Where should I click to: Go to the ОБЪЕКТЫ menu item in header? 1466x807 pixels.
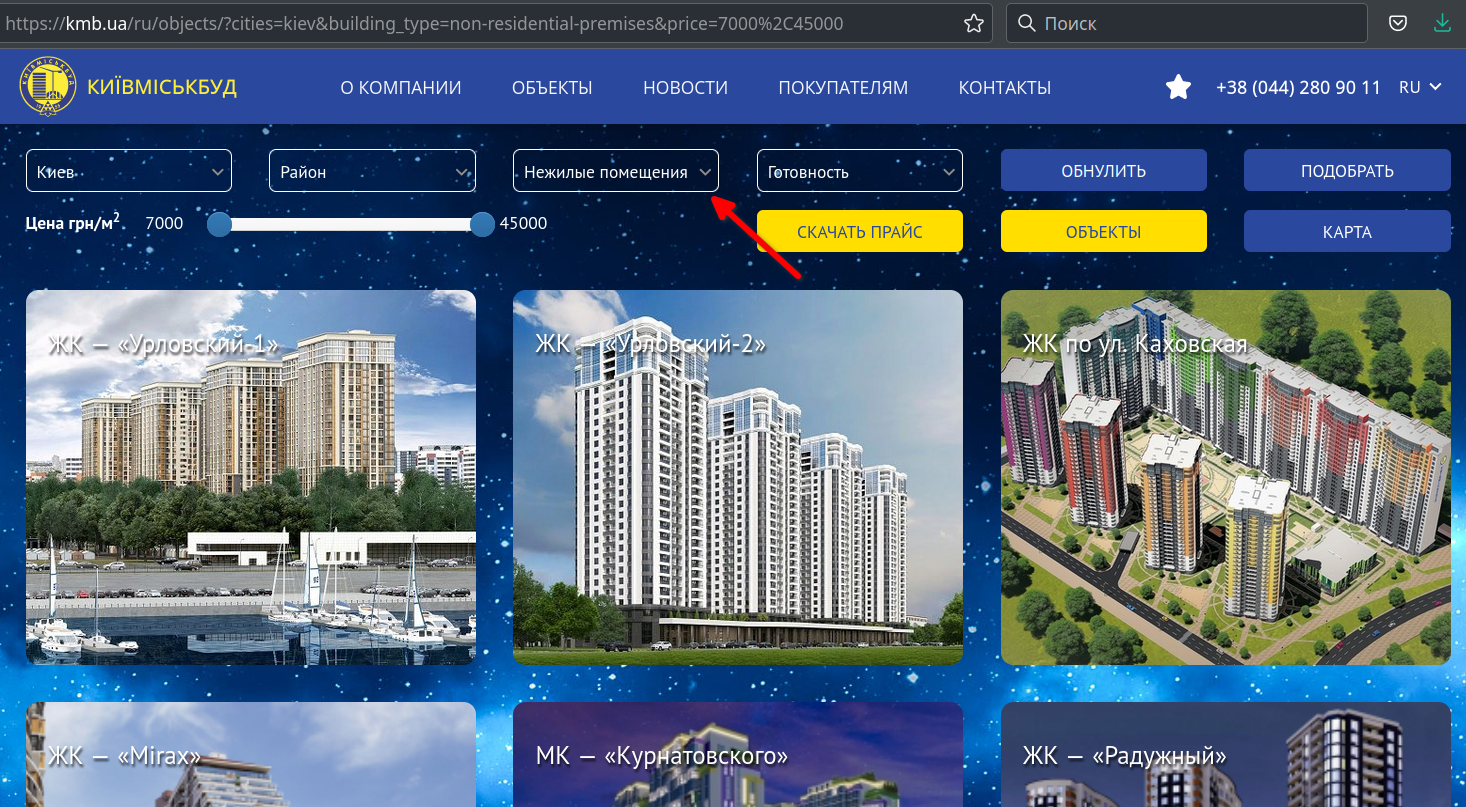552,88
